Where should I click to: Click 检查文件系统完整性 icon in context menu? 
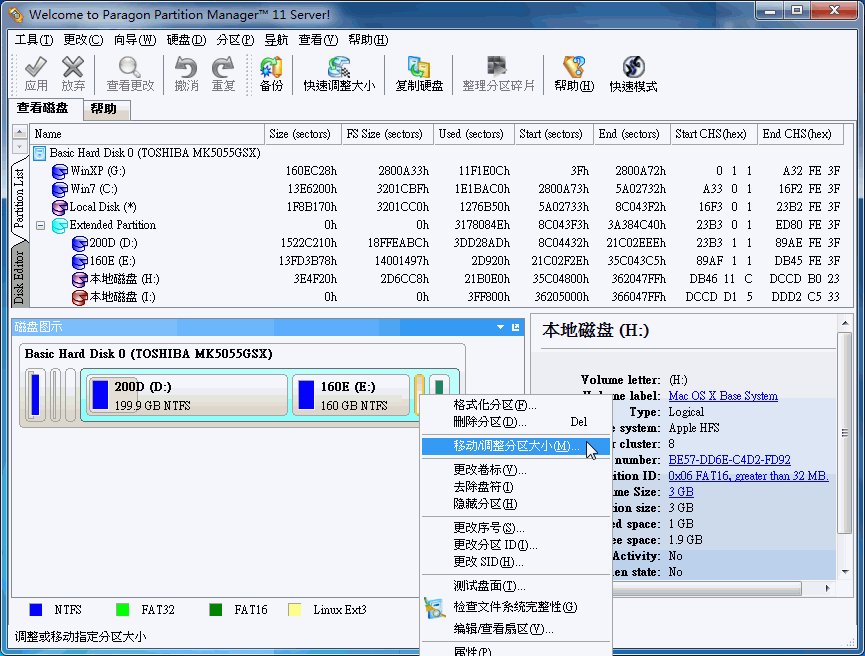(435, 607)
